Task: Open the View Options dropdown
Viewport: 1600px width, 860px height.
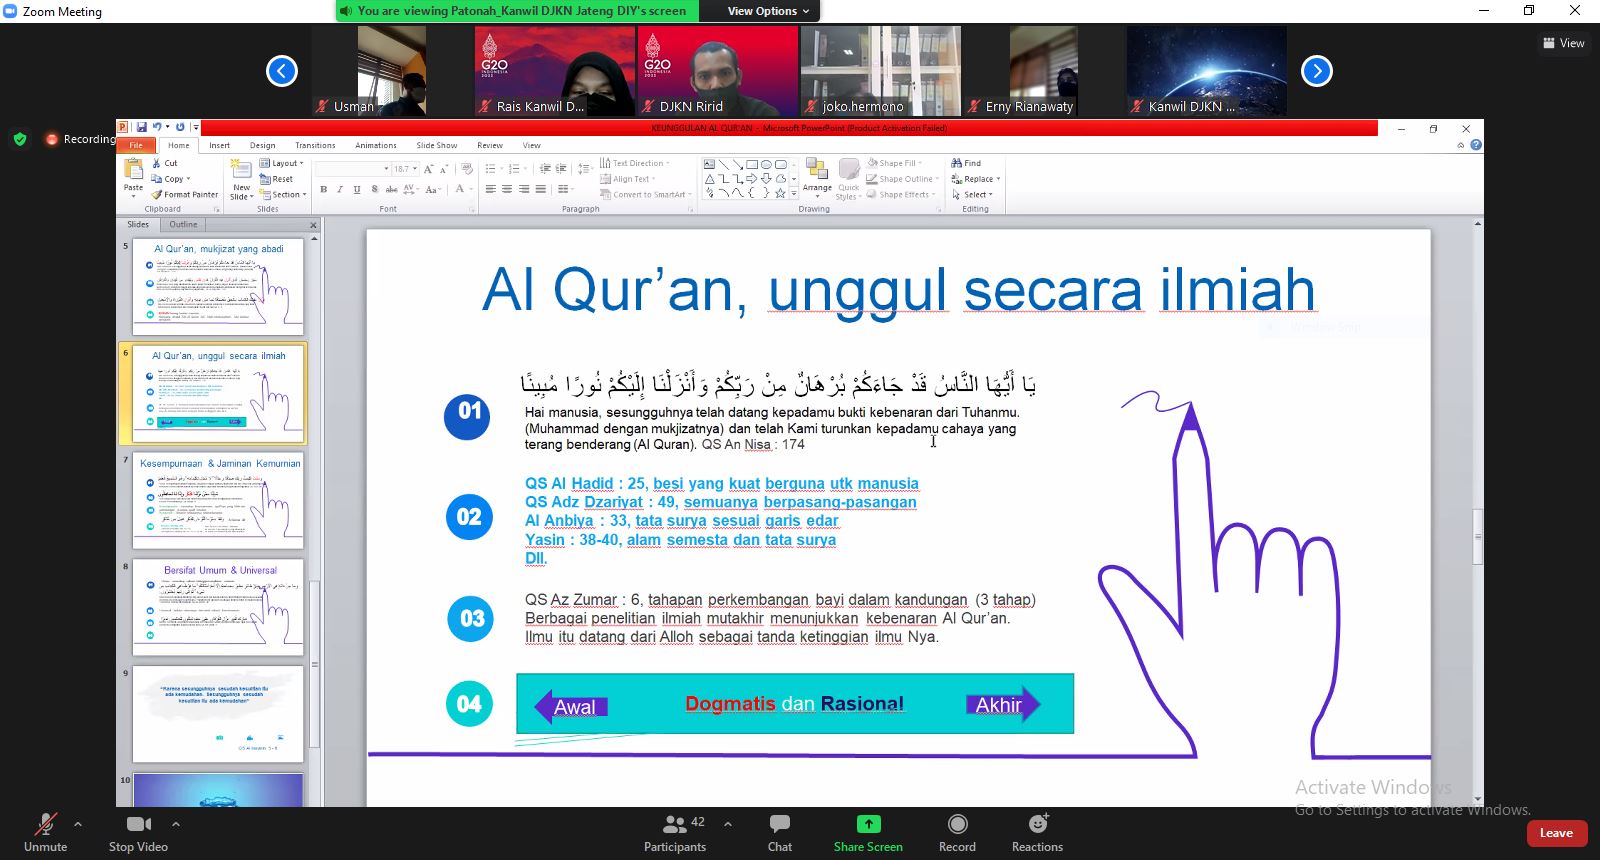Action: tap(768, 11)
